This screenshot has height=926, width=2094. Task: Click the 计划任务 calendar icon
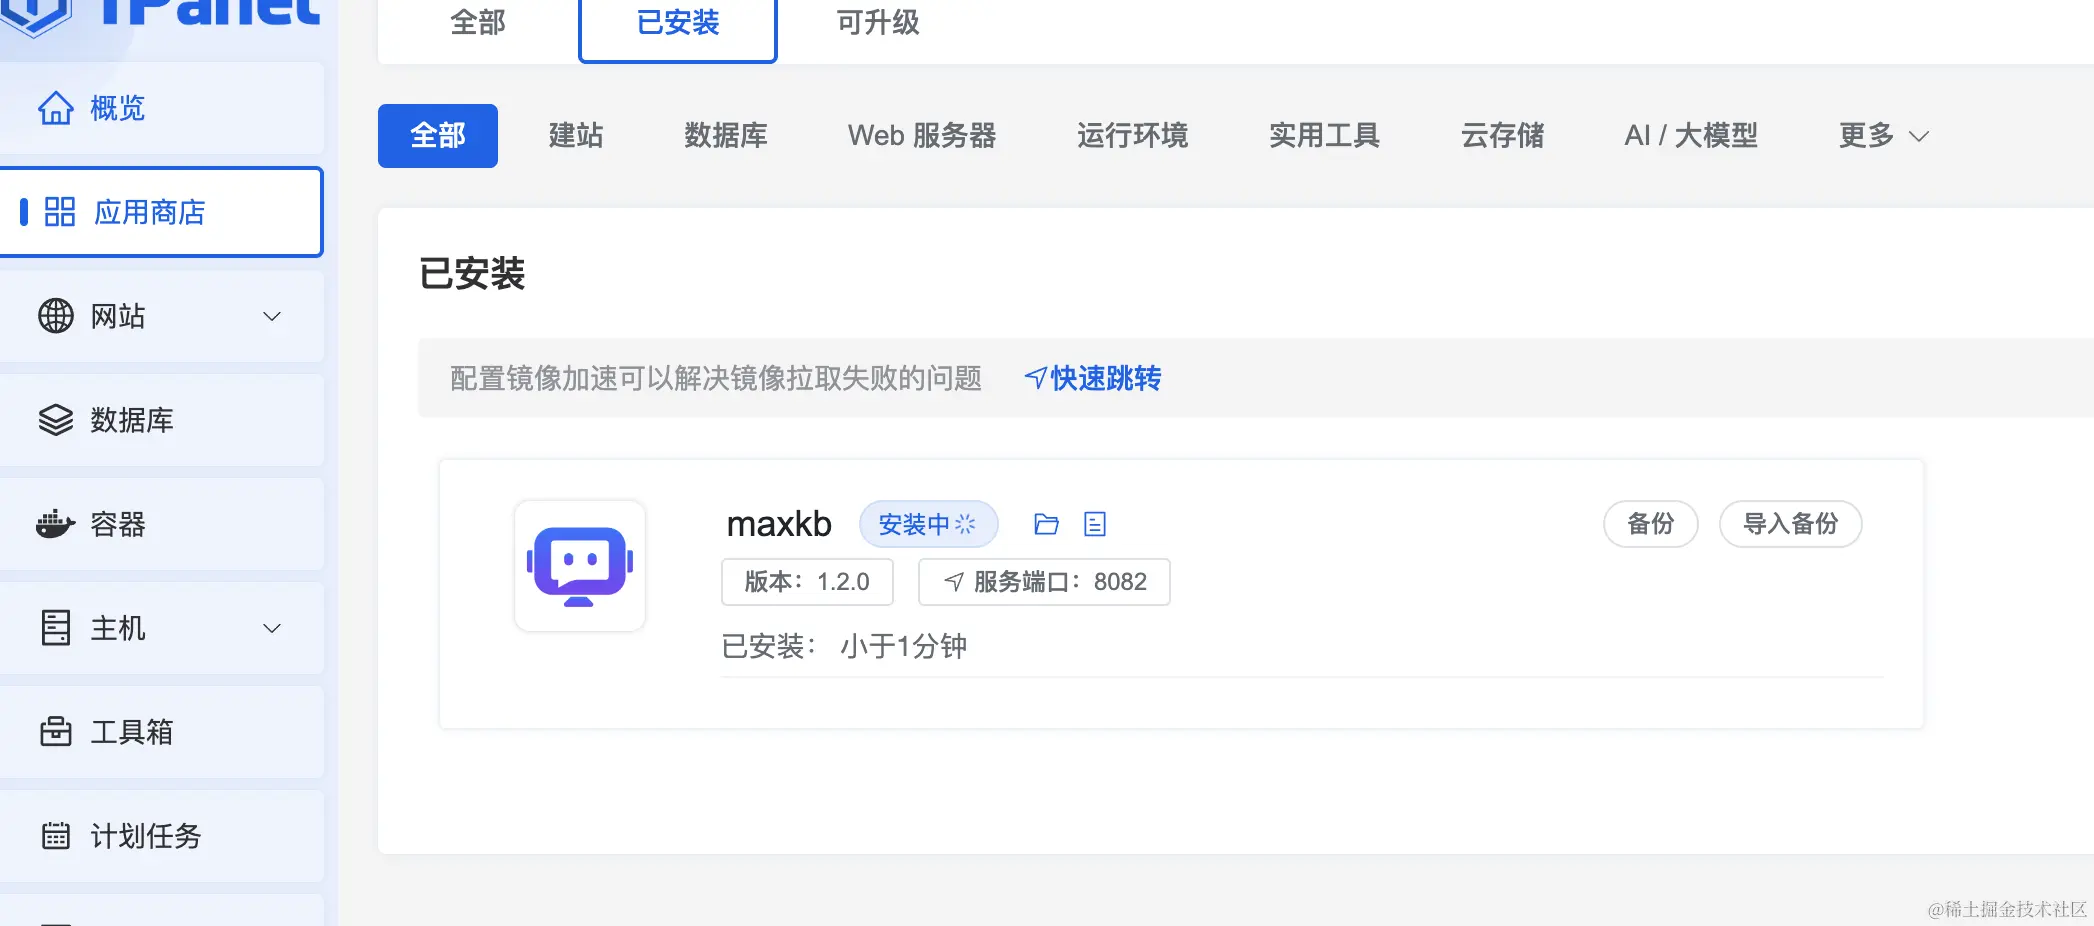pyautogui.click(x=56, y=836)
